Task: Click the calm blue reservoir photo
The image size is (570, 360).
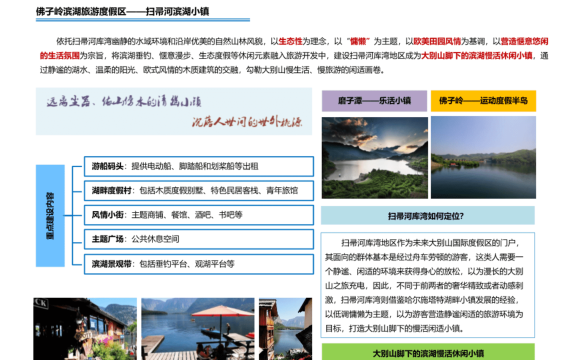Action: pos(483,157)
